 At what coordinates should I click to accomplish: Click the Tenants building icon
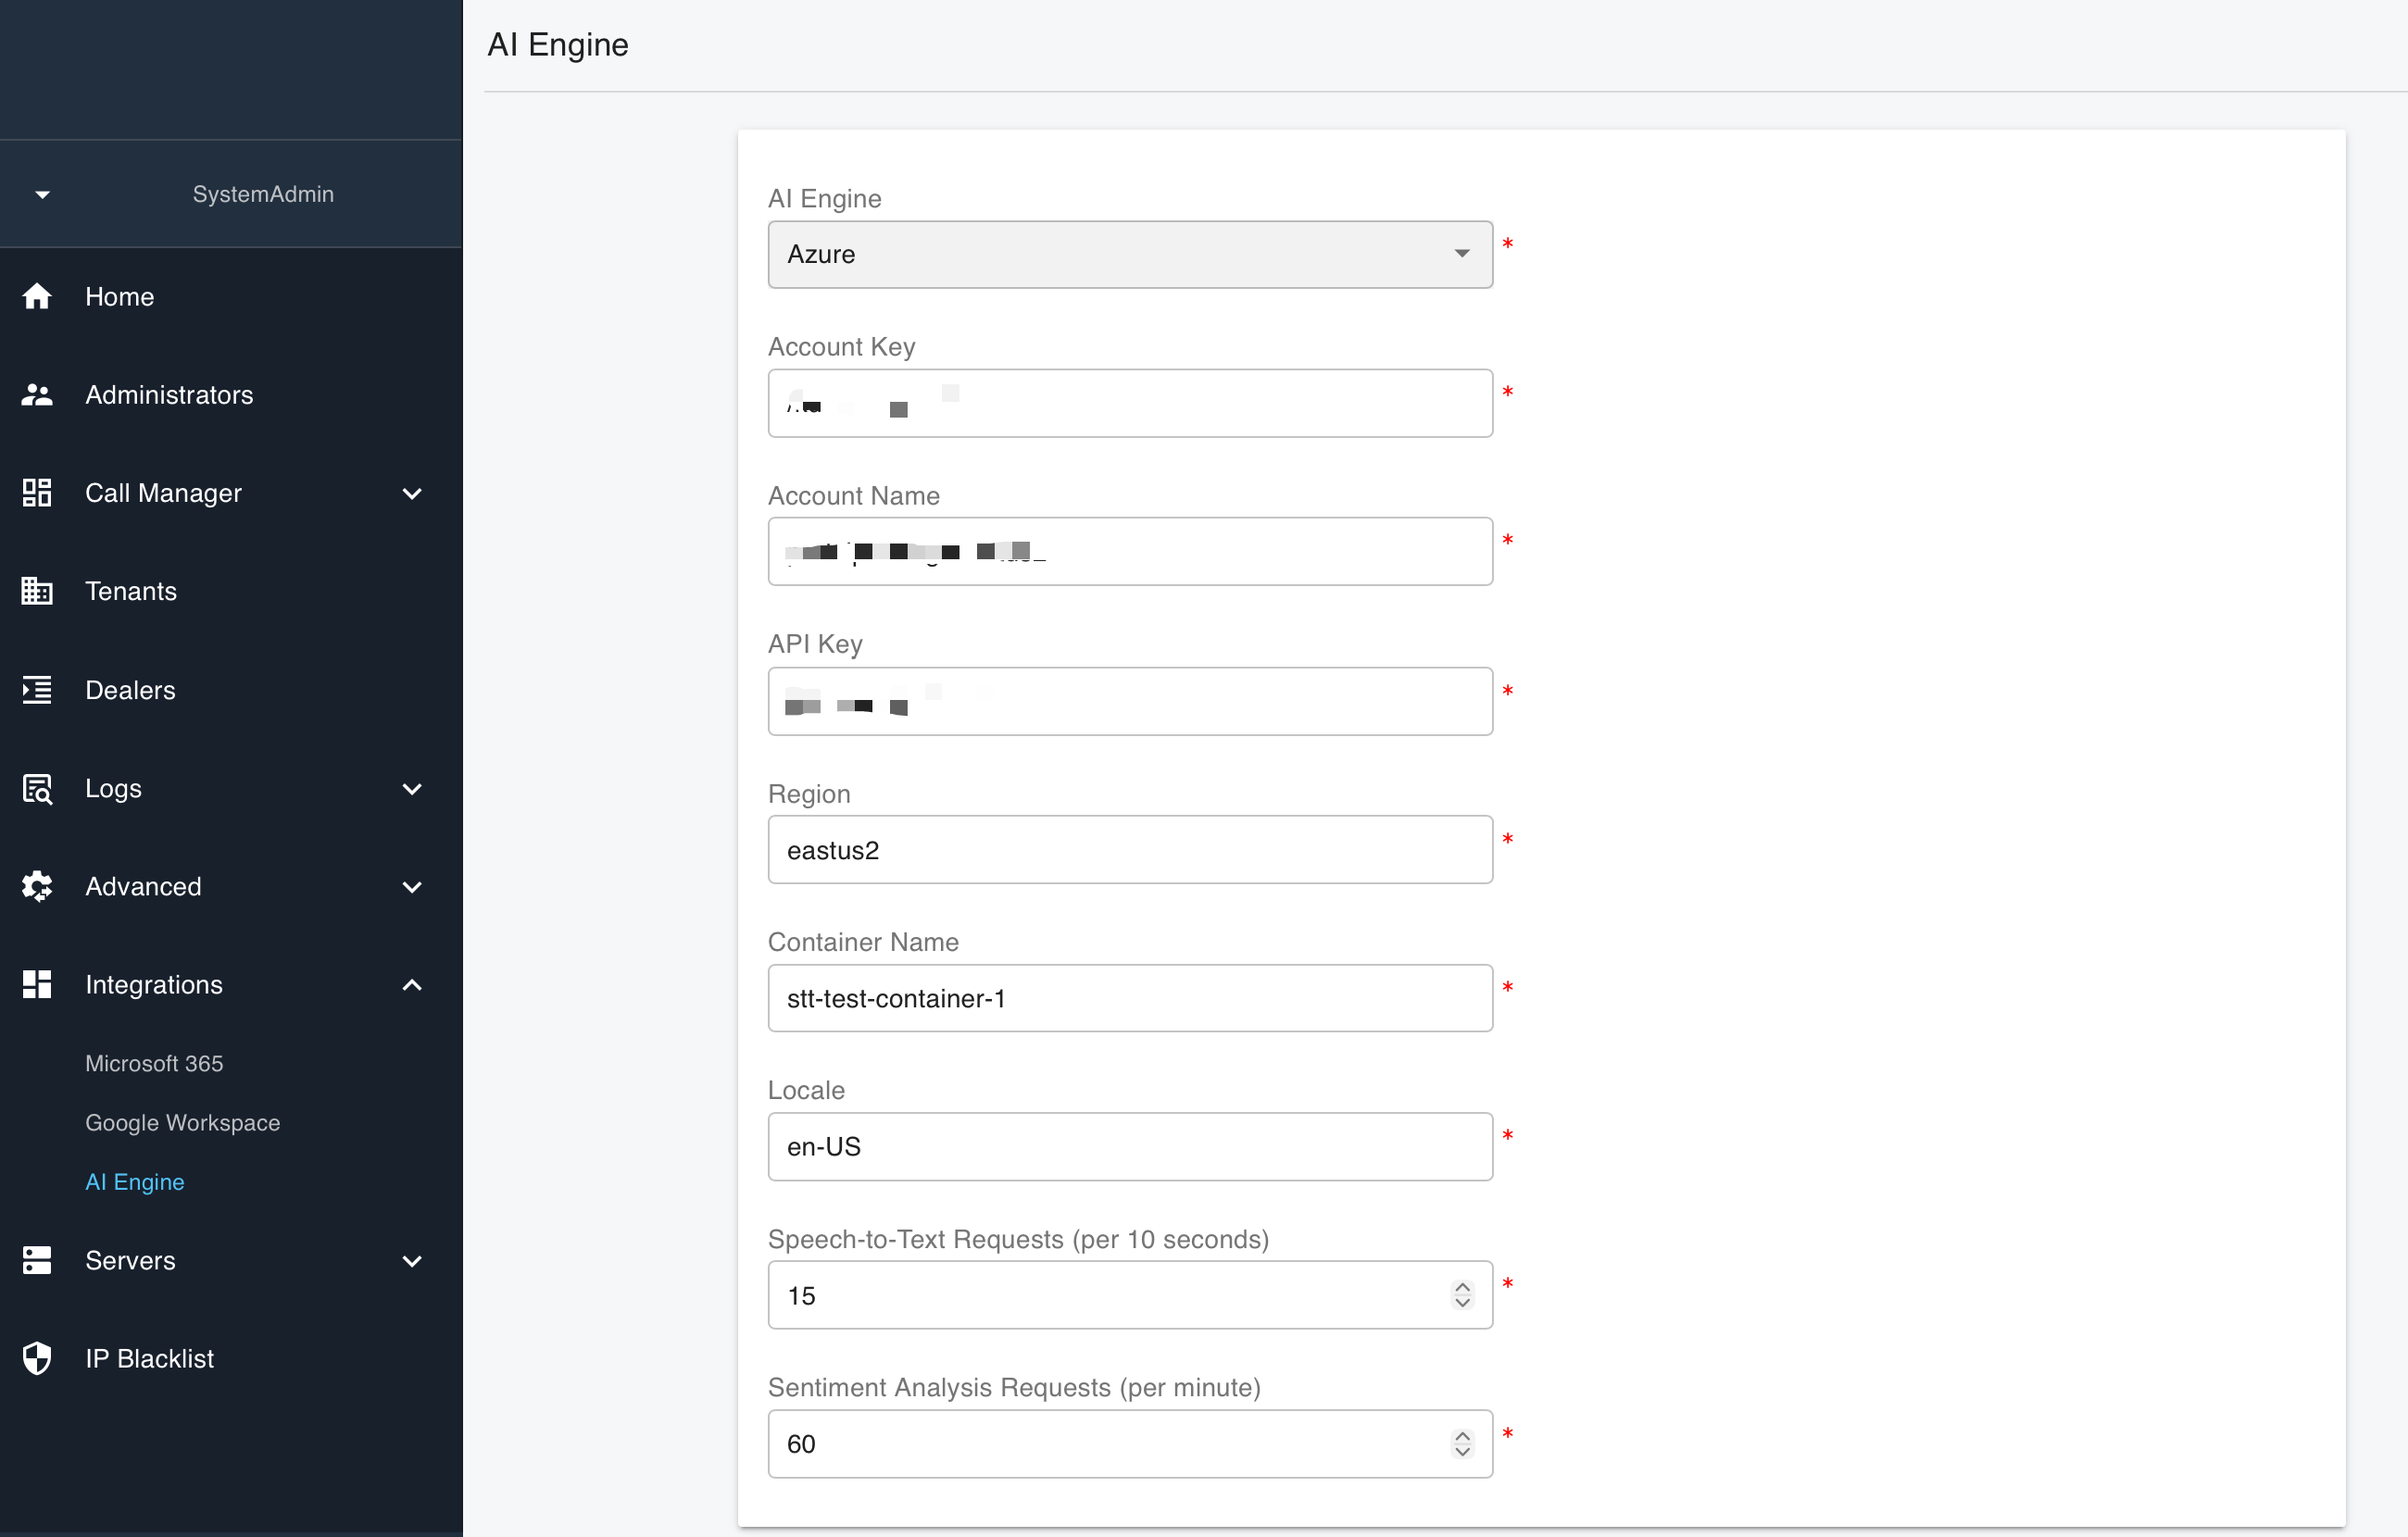coord(37,591)
